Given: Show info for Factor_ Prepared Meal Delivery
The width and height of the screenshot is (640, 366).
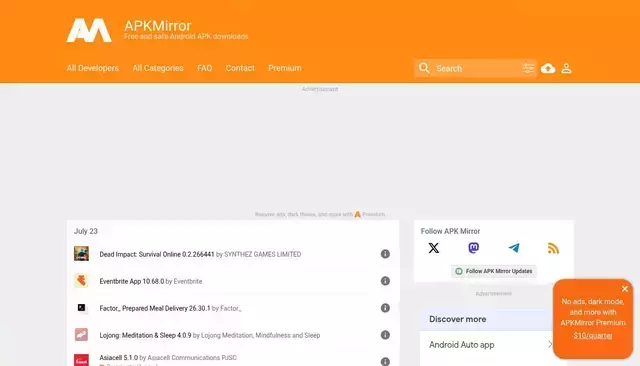Looking at the screenshot, I should [x=385, y=308].
